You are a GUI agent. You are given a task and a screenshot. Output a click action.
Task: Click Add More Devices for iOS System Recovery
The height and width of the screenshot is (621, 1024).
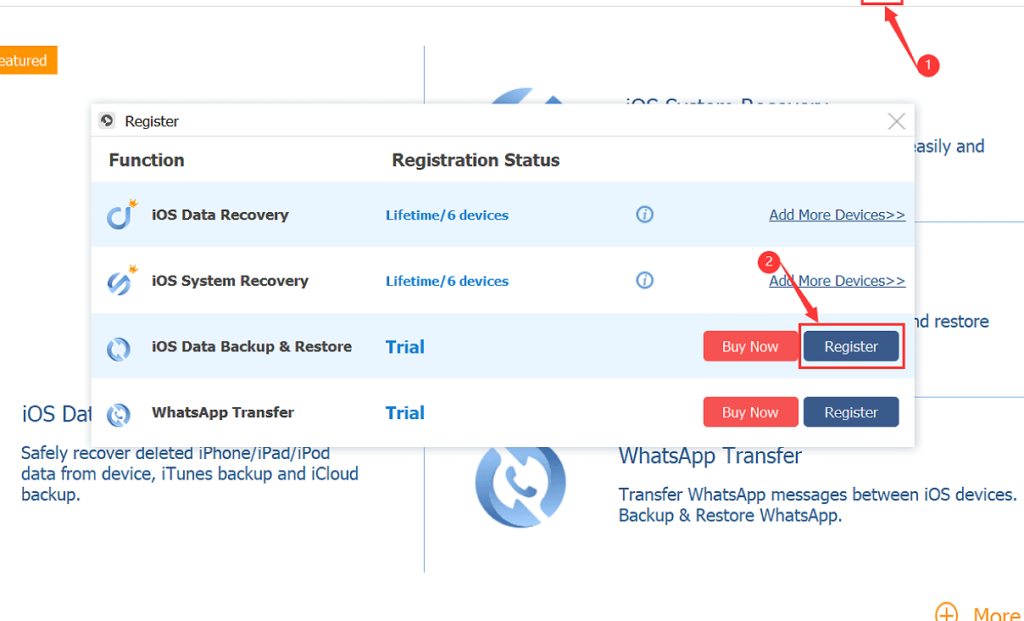point(837,281)
